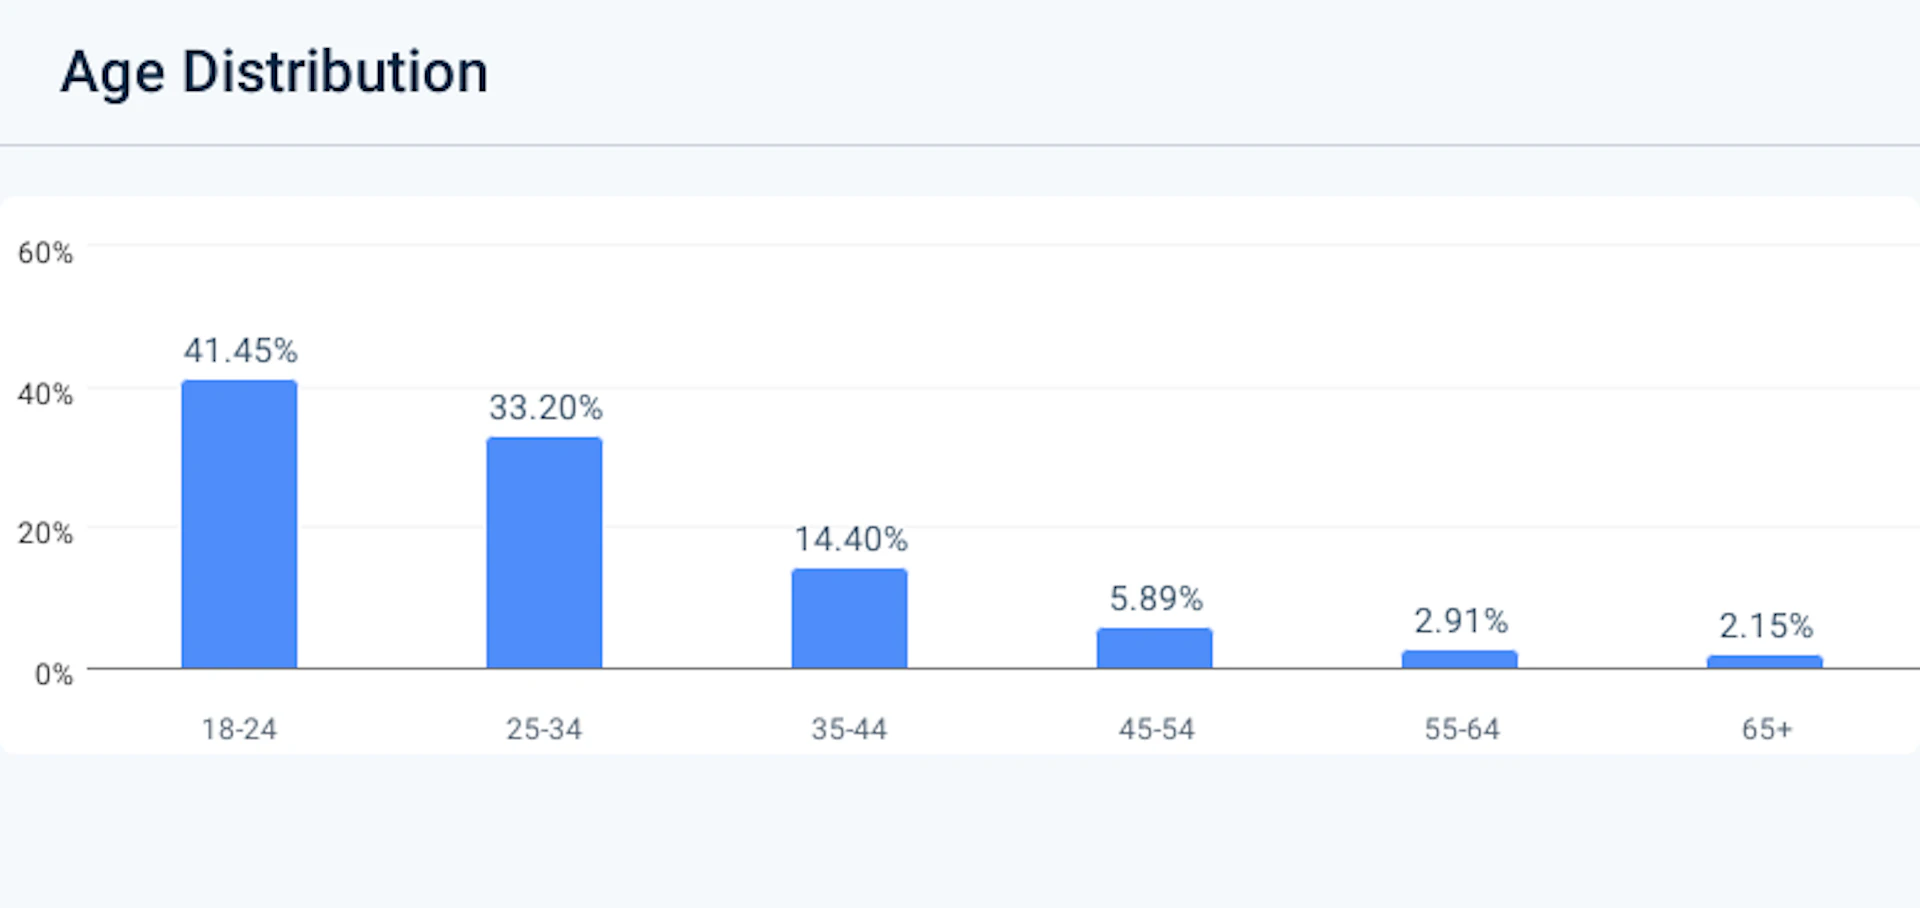Click the 65+ x-axis label
This screenshot has width=1920, height=908.
coord(1766,729)
